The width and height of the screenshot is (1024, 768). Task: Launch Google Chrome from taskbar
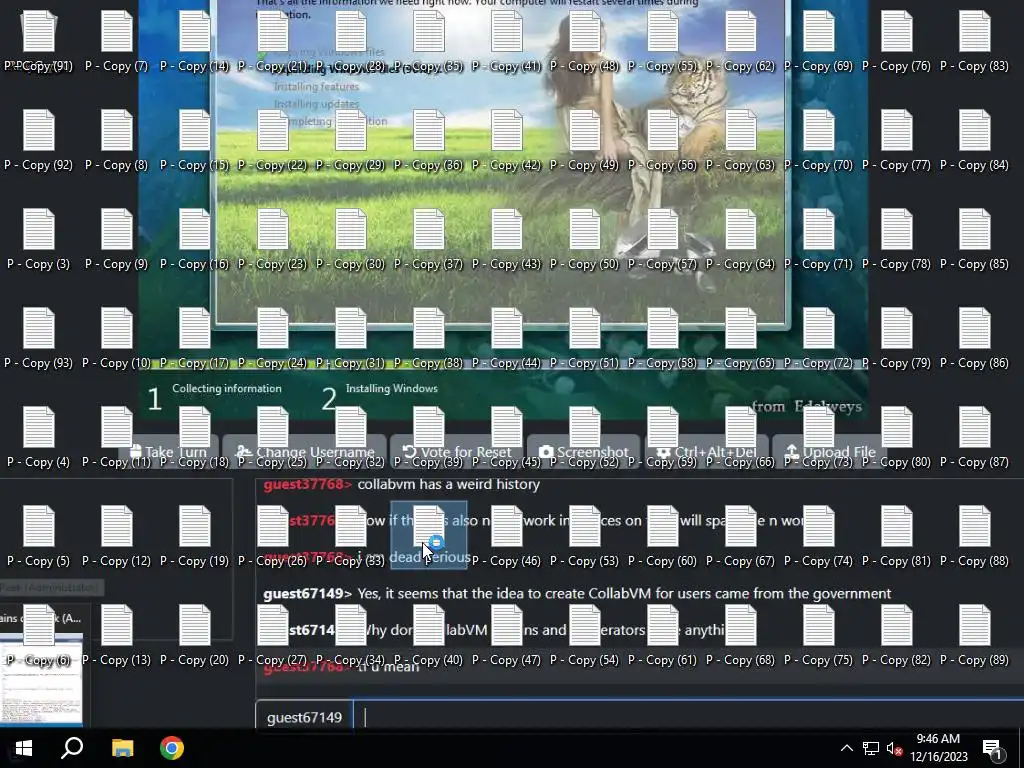tap(172, 748)
